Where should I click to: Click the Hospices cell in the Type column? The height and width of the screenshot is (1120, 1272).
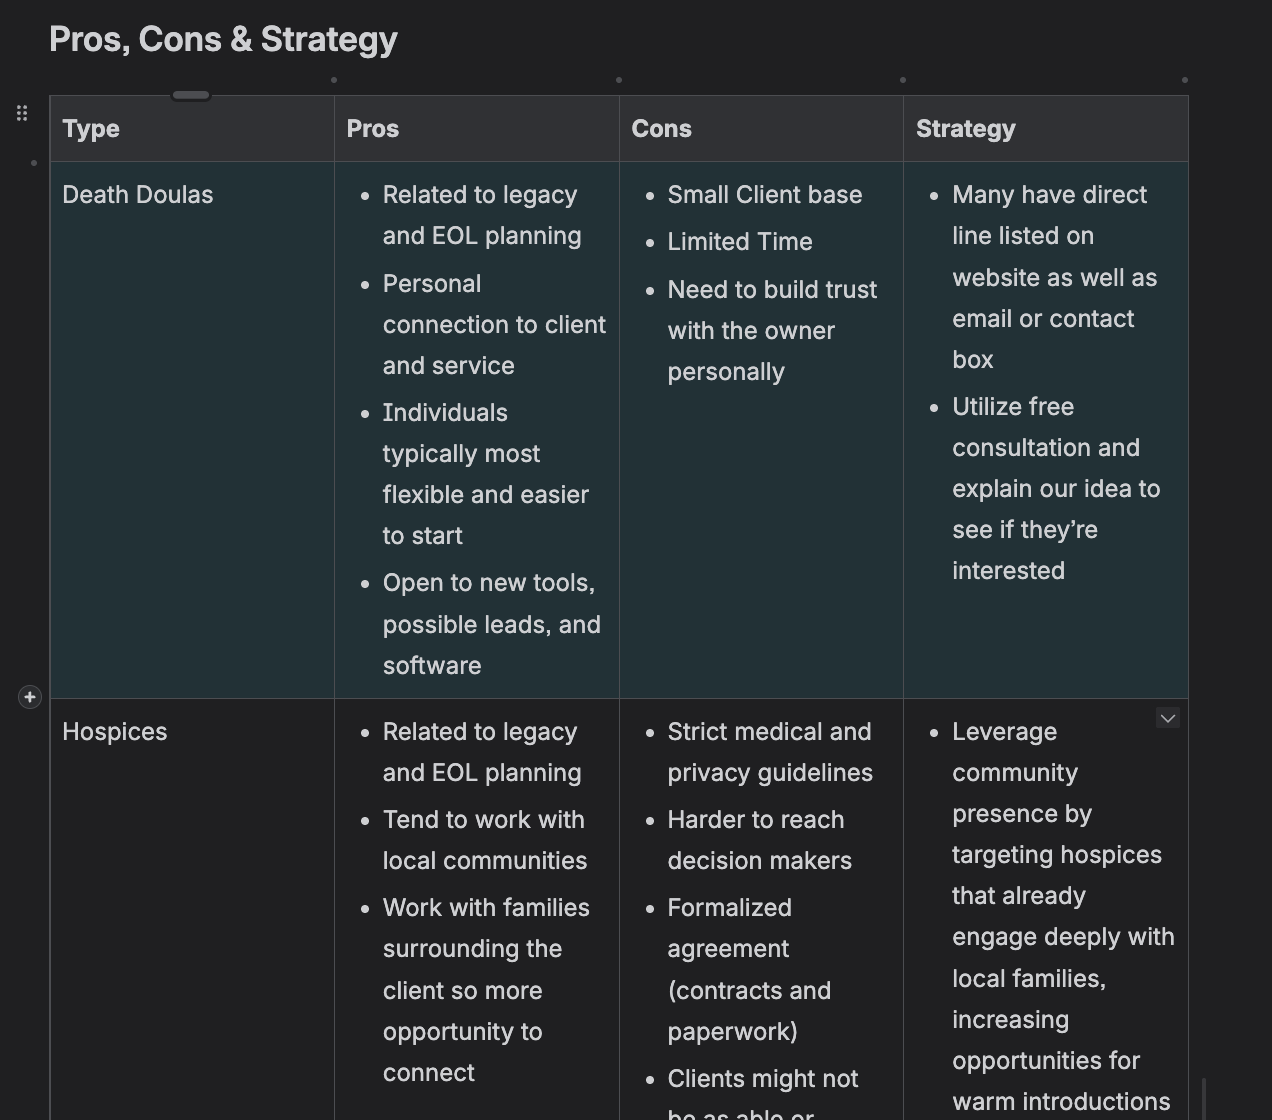(x=114, y=732)
